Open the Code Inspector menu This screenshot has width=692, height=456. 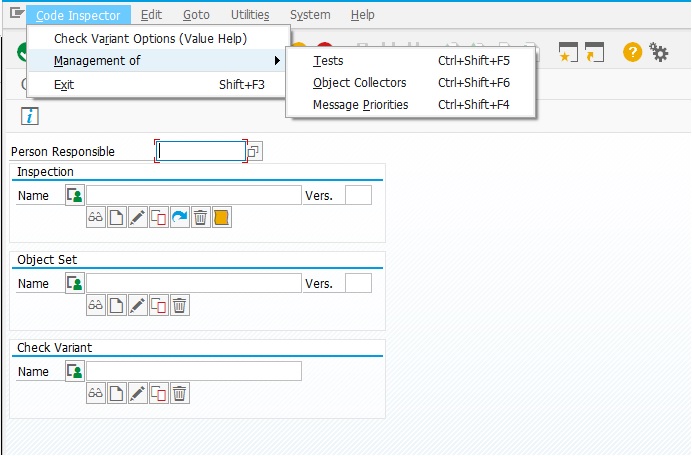click(78, 15)
